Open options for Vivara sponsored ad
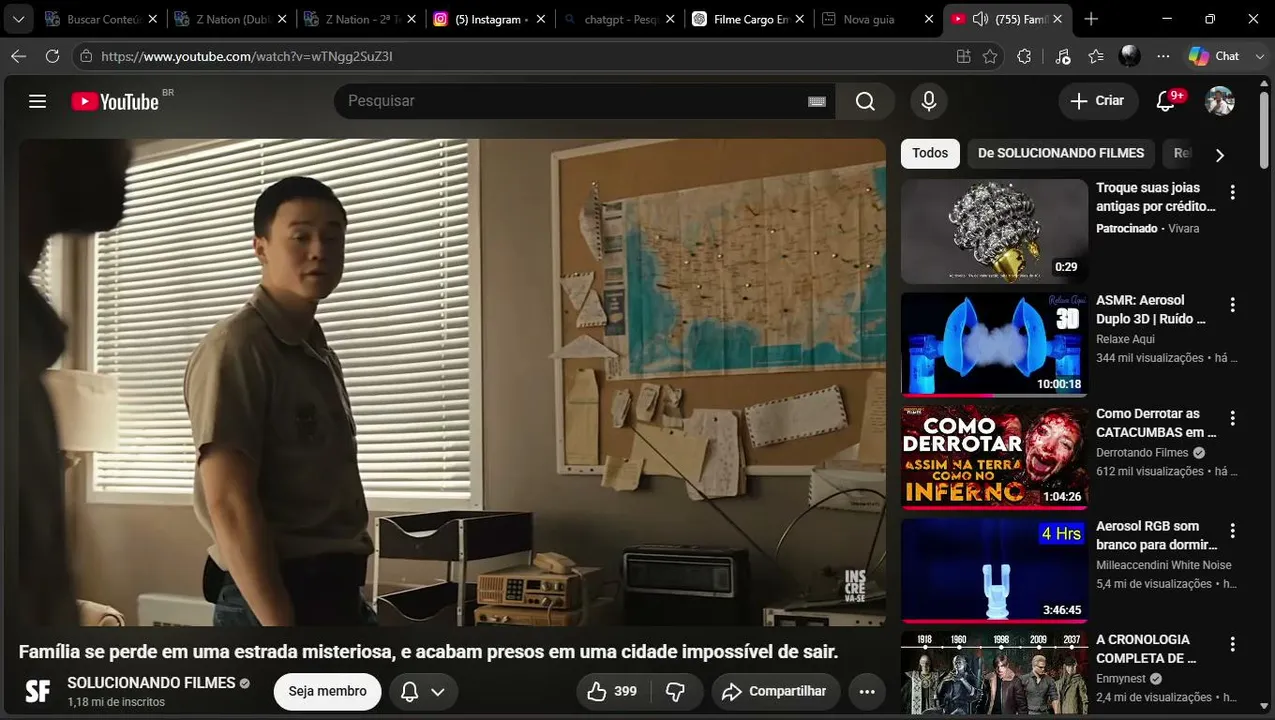Image resolution: width=1275 pixels, height=720 pixels. pyautogui.click(x=1233, y=192)
